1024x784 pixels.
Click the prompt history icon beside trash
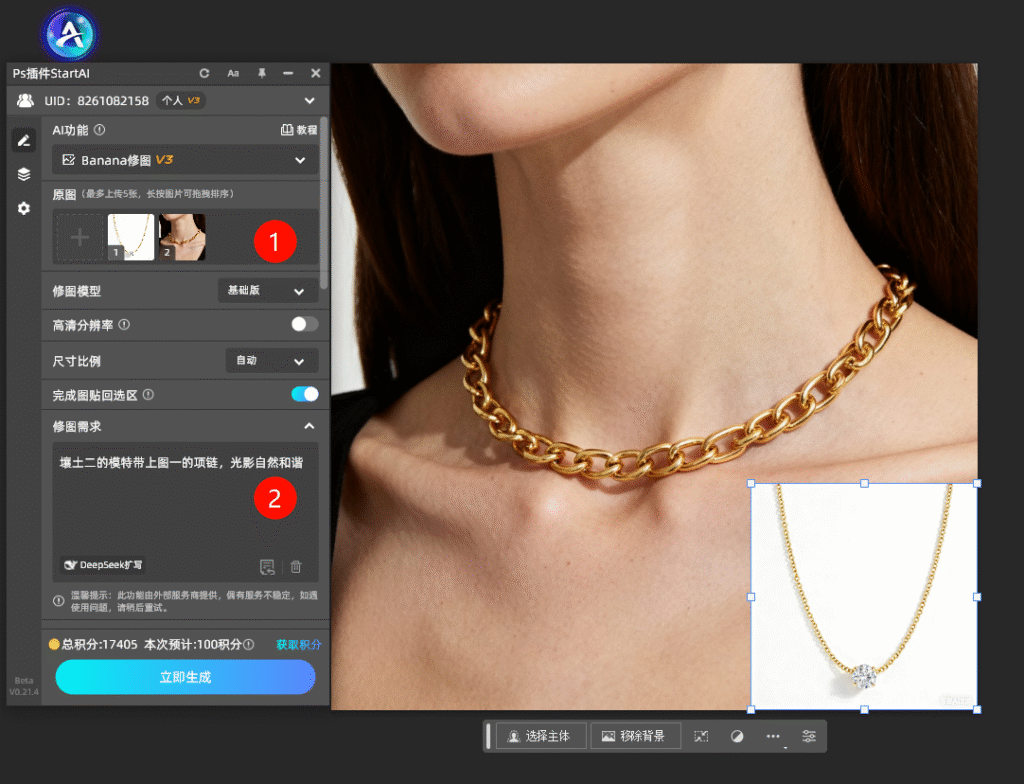267,567
